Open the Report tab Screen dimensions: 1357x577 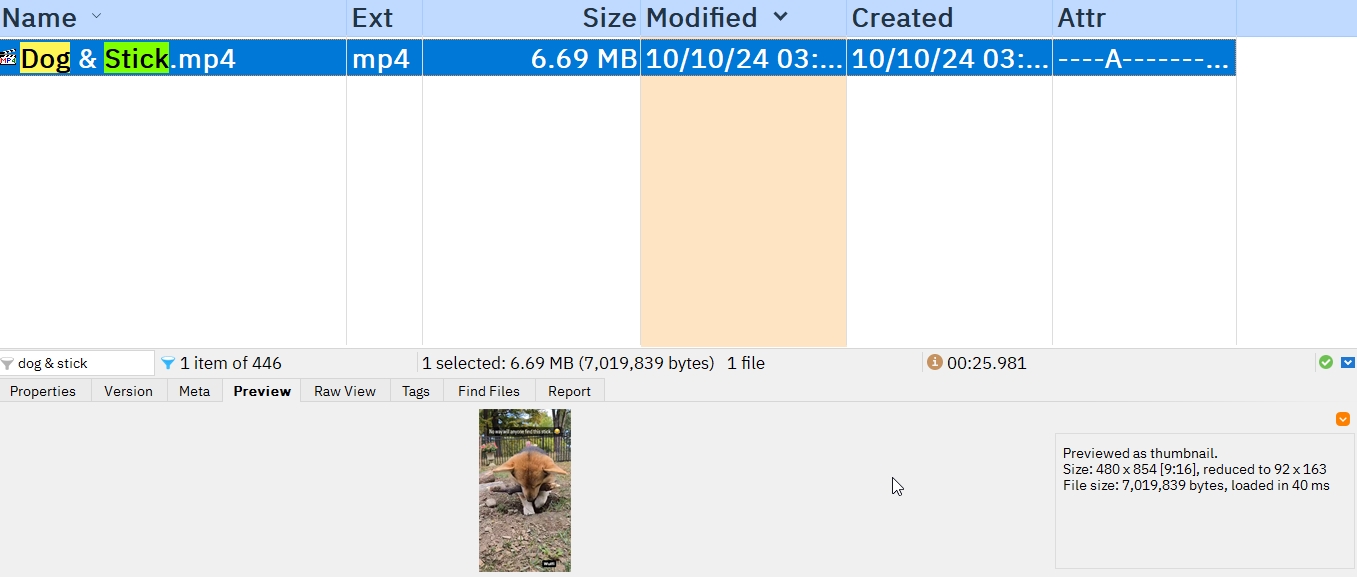tap(569, 391)
